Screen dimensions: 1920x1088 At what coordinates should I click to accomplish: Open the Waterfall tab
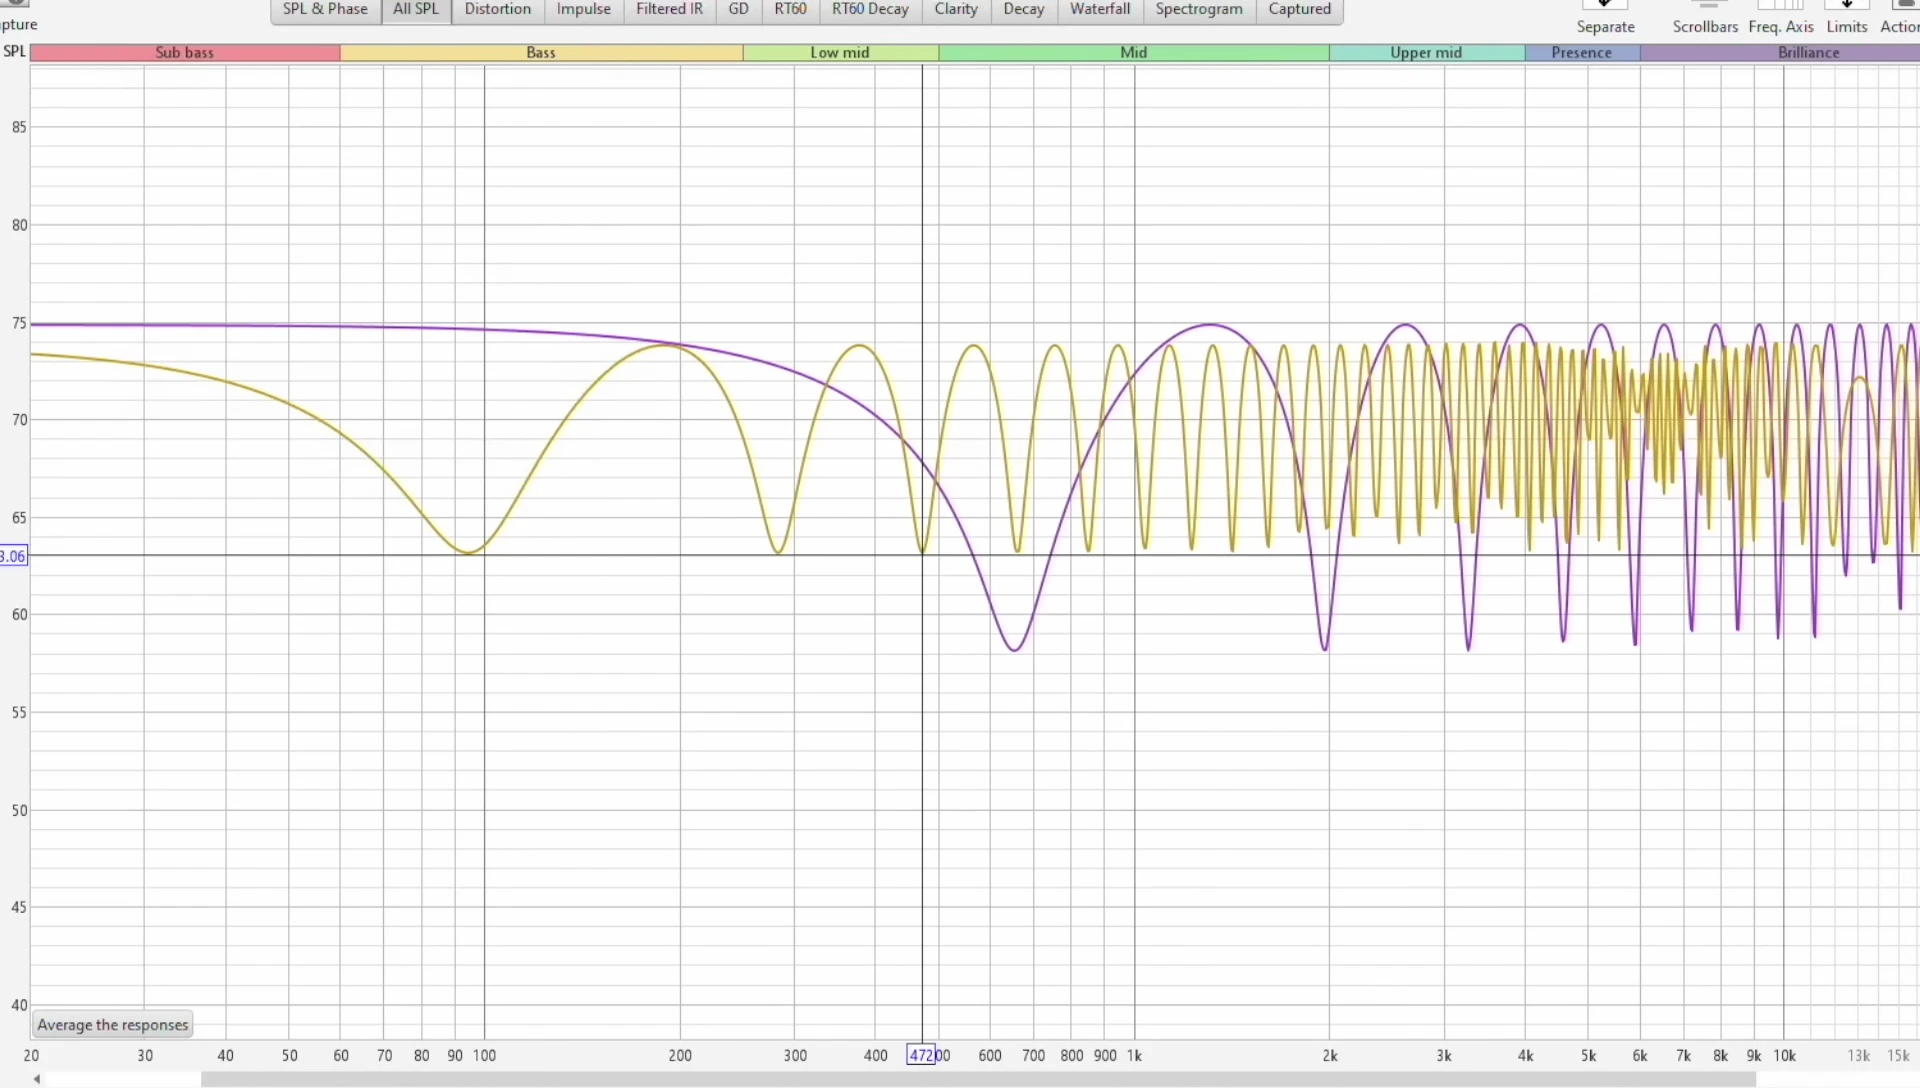click(1100, 10)
